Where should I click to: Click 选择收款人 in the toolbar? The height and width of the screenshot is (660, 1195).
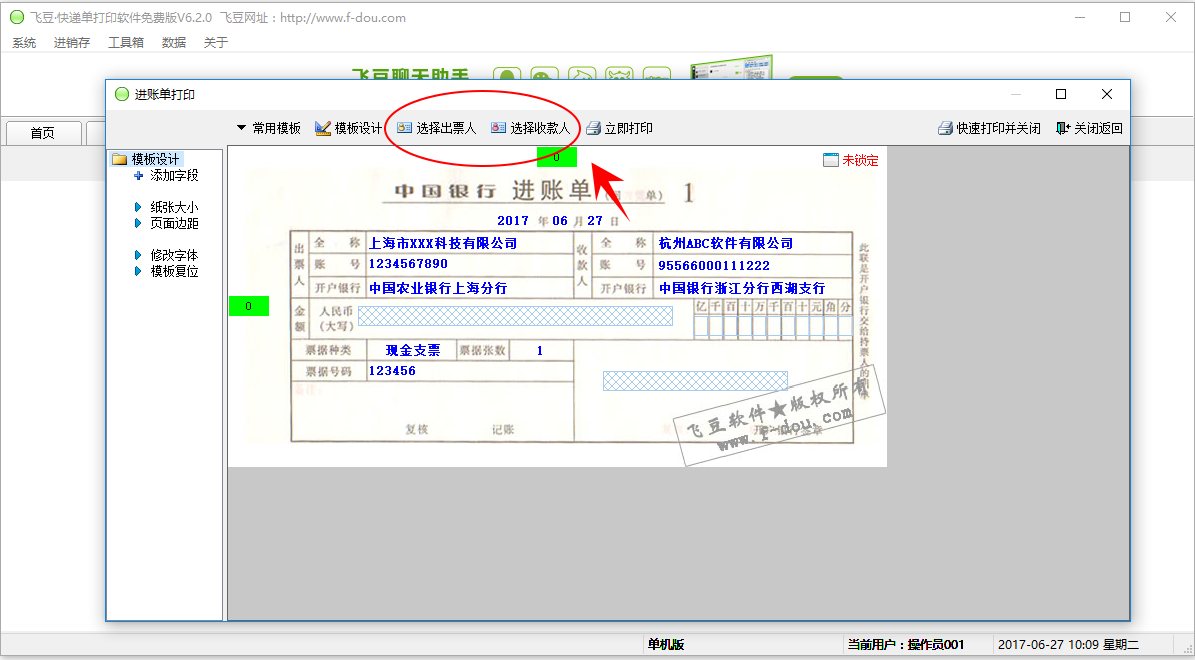point(530,128)
